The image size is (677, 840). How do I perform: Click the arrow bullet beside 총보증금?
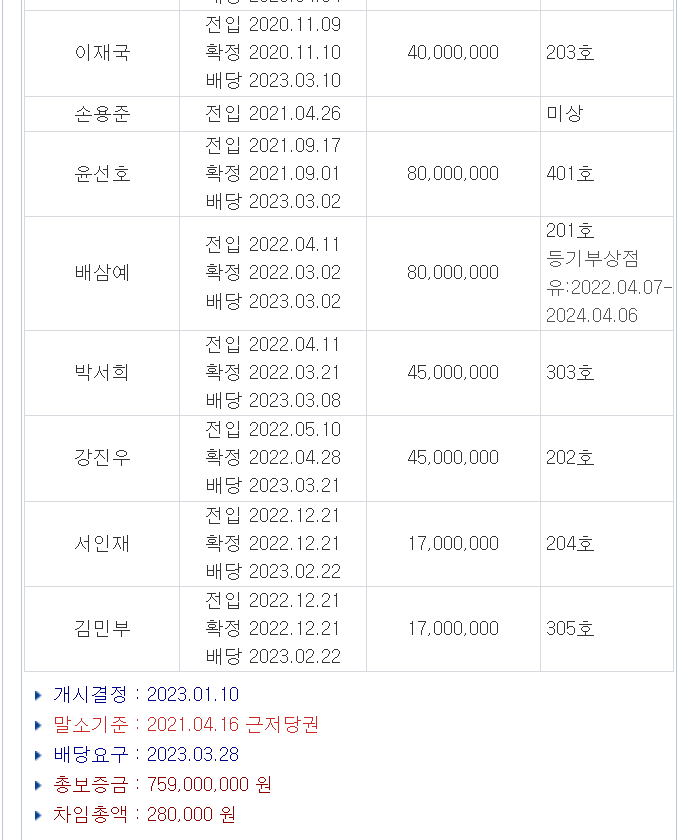[38, 785]
